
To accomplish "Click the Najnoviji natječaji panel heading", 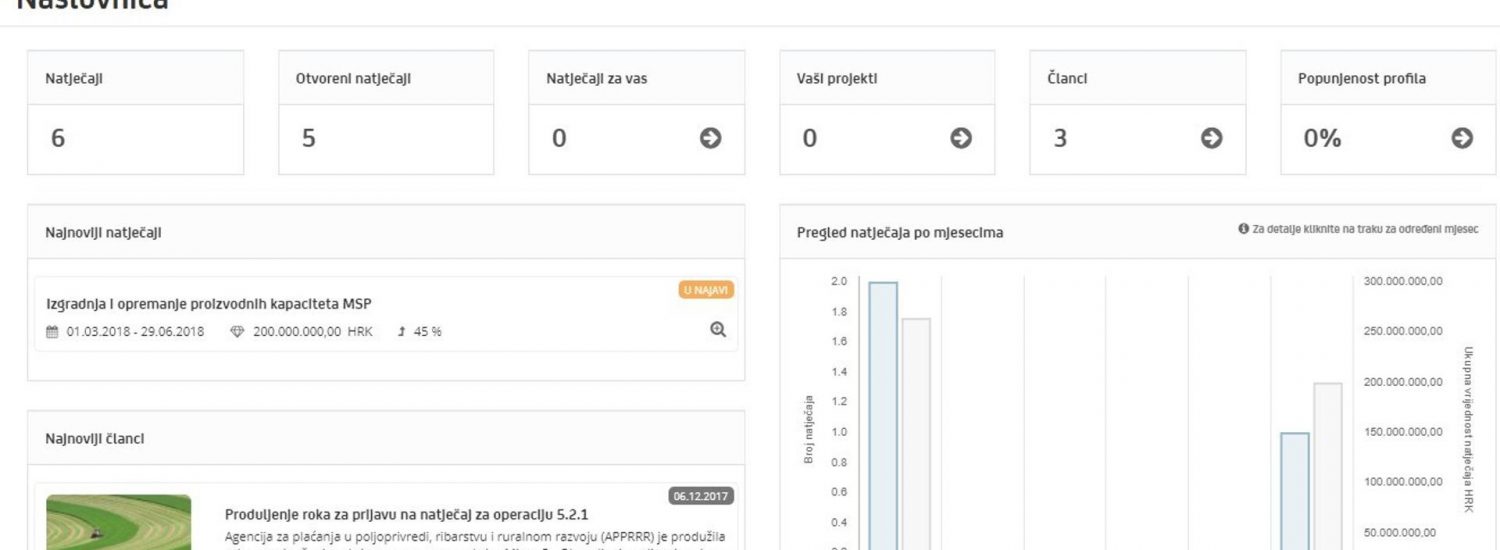I will (104, 232).
